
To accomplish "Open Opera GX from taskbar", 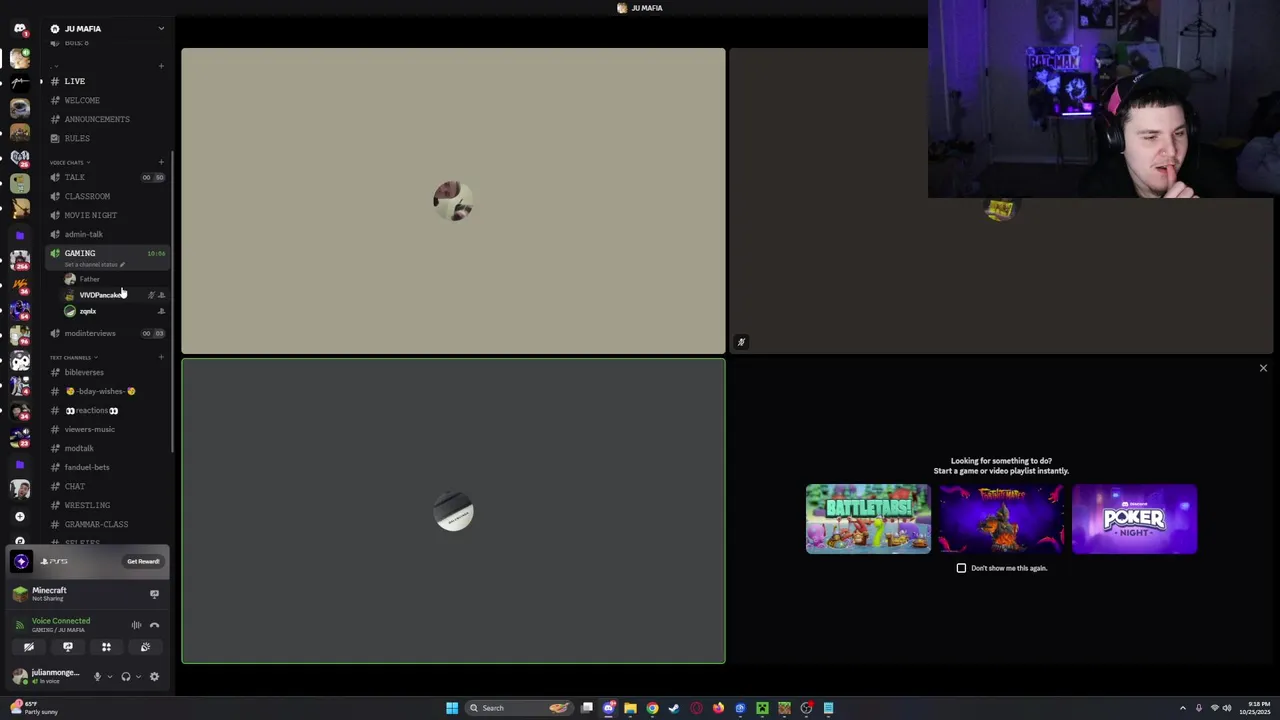I will (x=696, y=708).
